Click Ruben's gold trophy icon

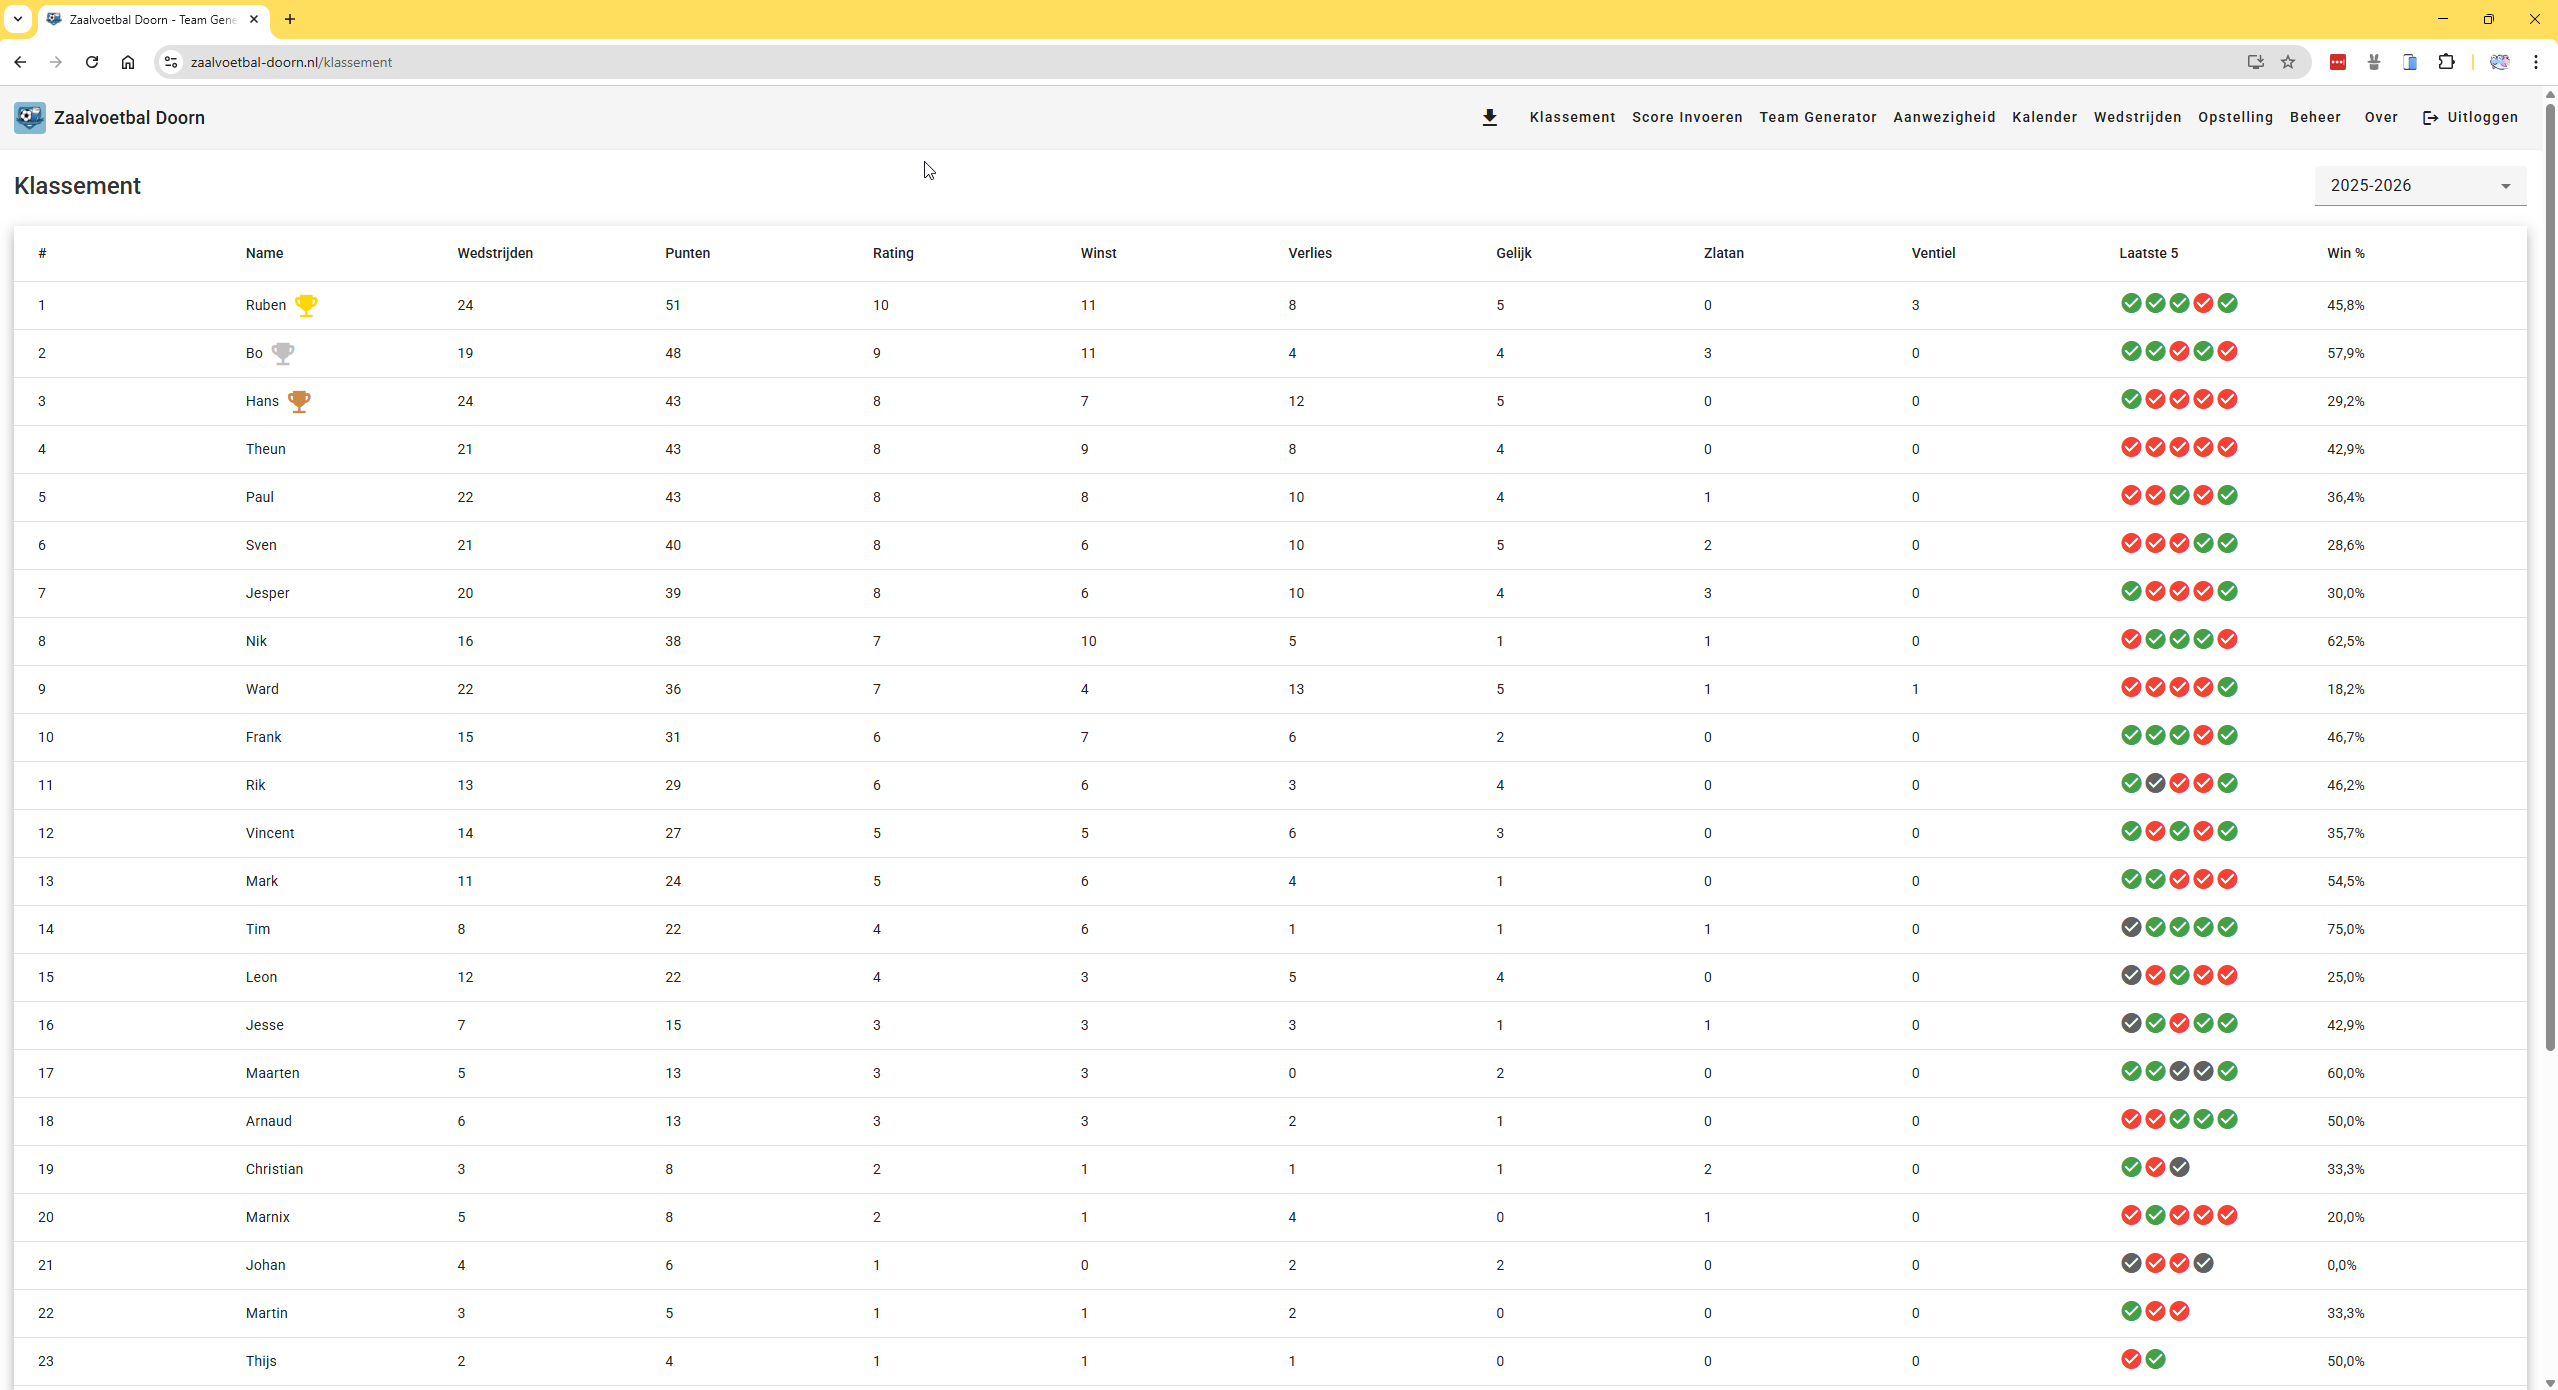pyautogui.click(x=306, y=305)
